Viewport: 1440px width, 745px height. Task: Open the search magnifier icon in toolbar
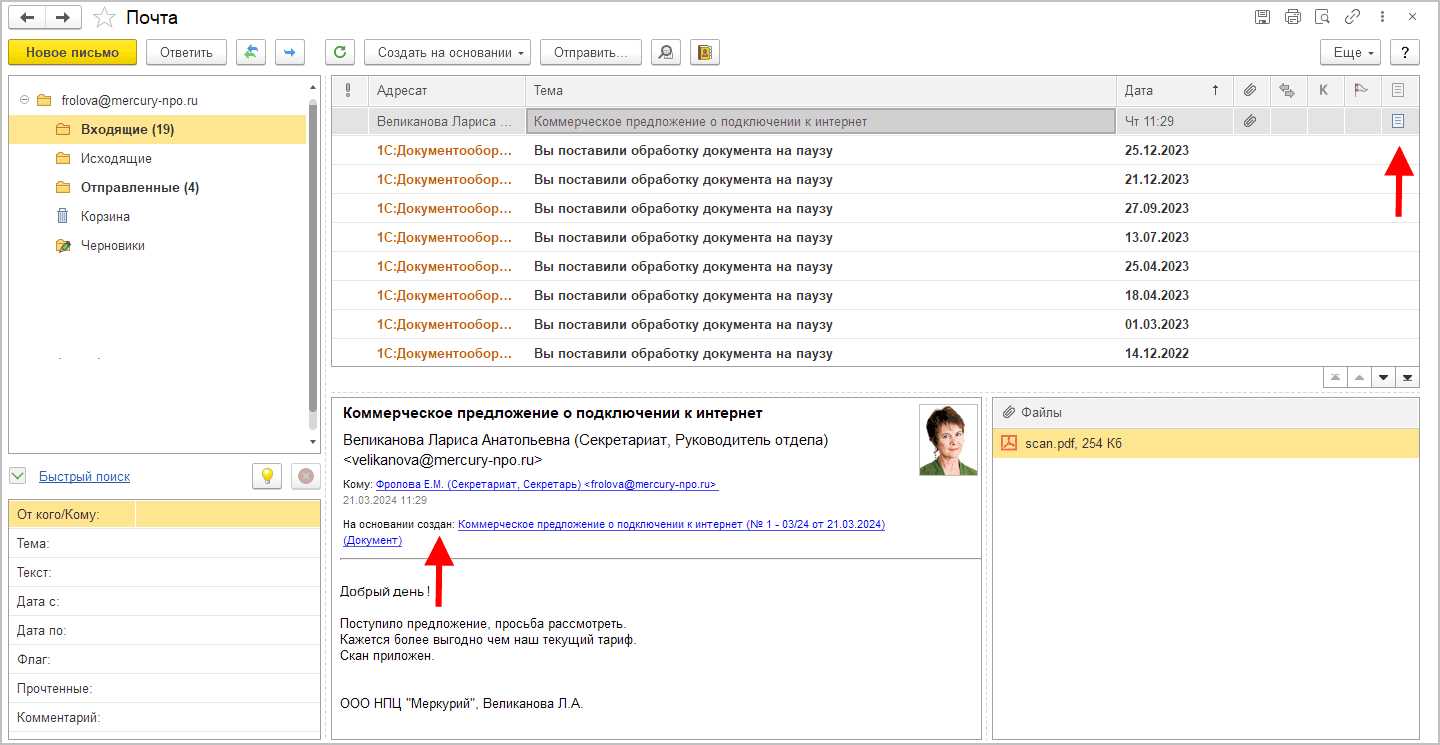665,52
